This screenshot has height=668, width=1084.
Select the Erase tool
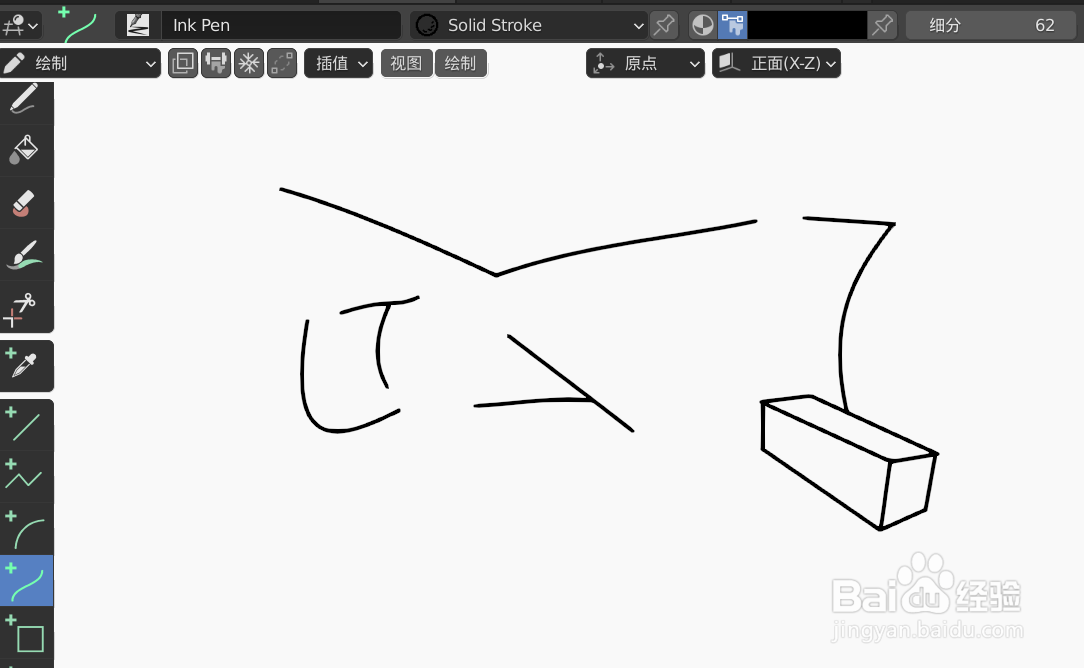(x=26, y=203)
